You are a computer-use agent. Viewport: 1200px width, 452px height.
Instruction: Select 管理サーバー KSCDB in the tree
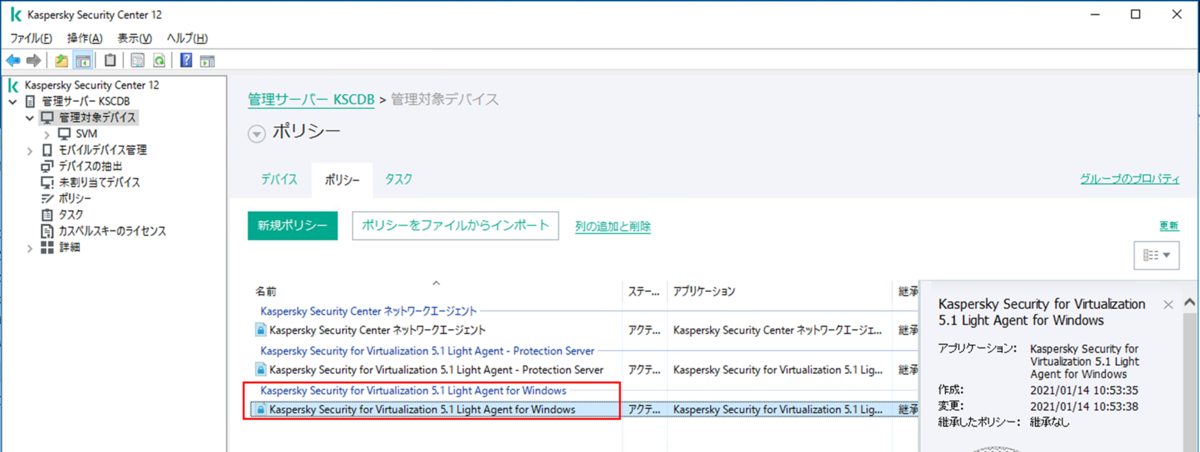coord(85,102)
